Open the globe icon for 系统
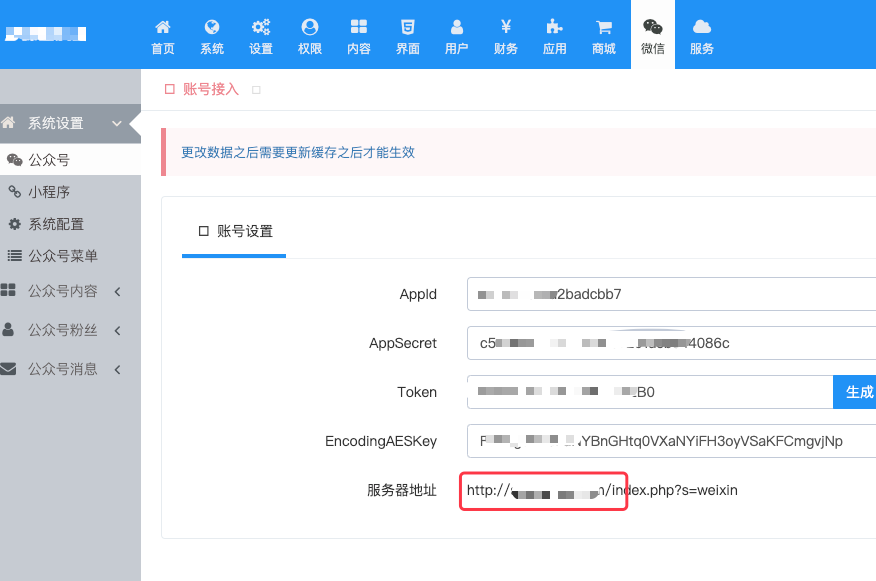876x581 pixels. (x=212, y=26)
